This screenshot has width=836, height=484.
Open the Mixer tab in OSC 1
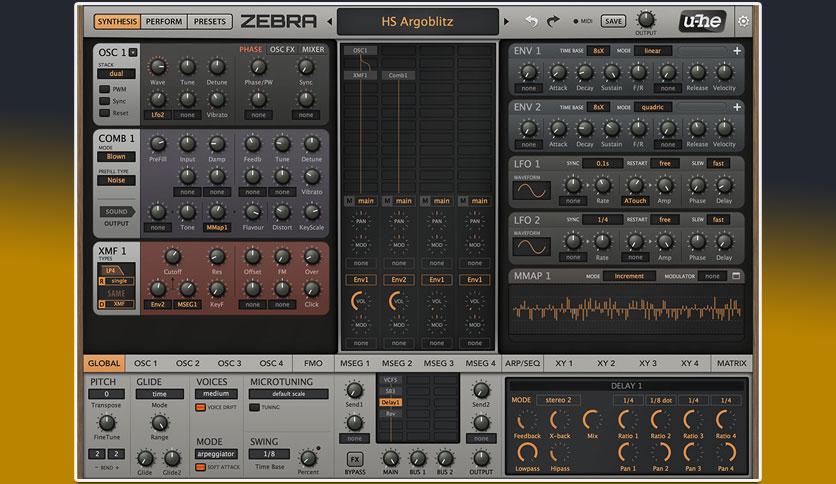coord(313,49)
